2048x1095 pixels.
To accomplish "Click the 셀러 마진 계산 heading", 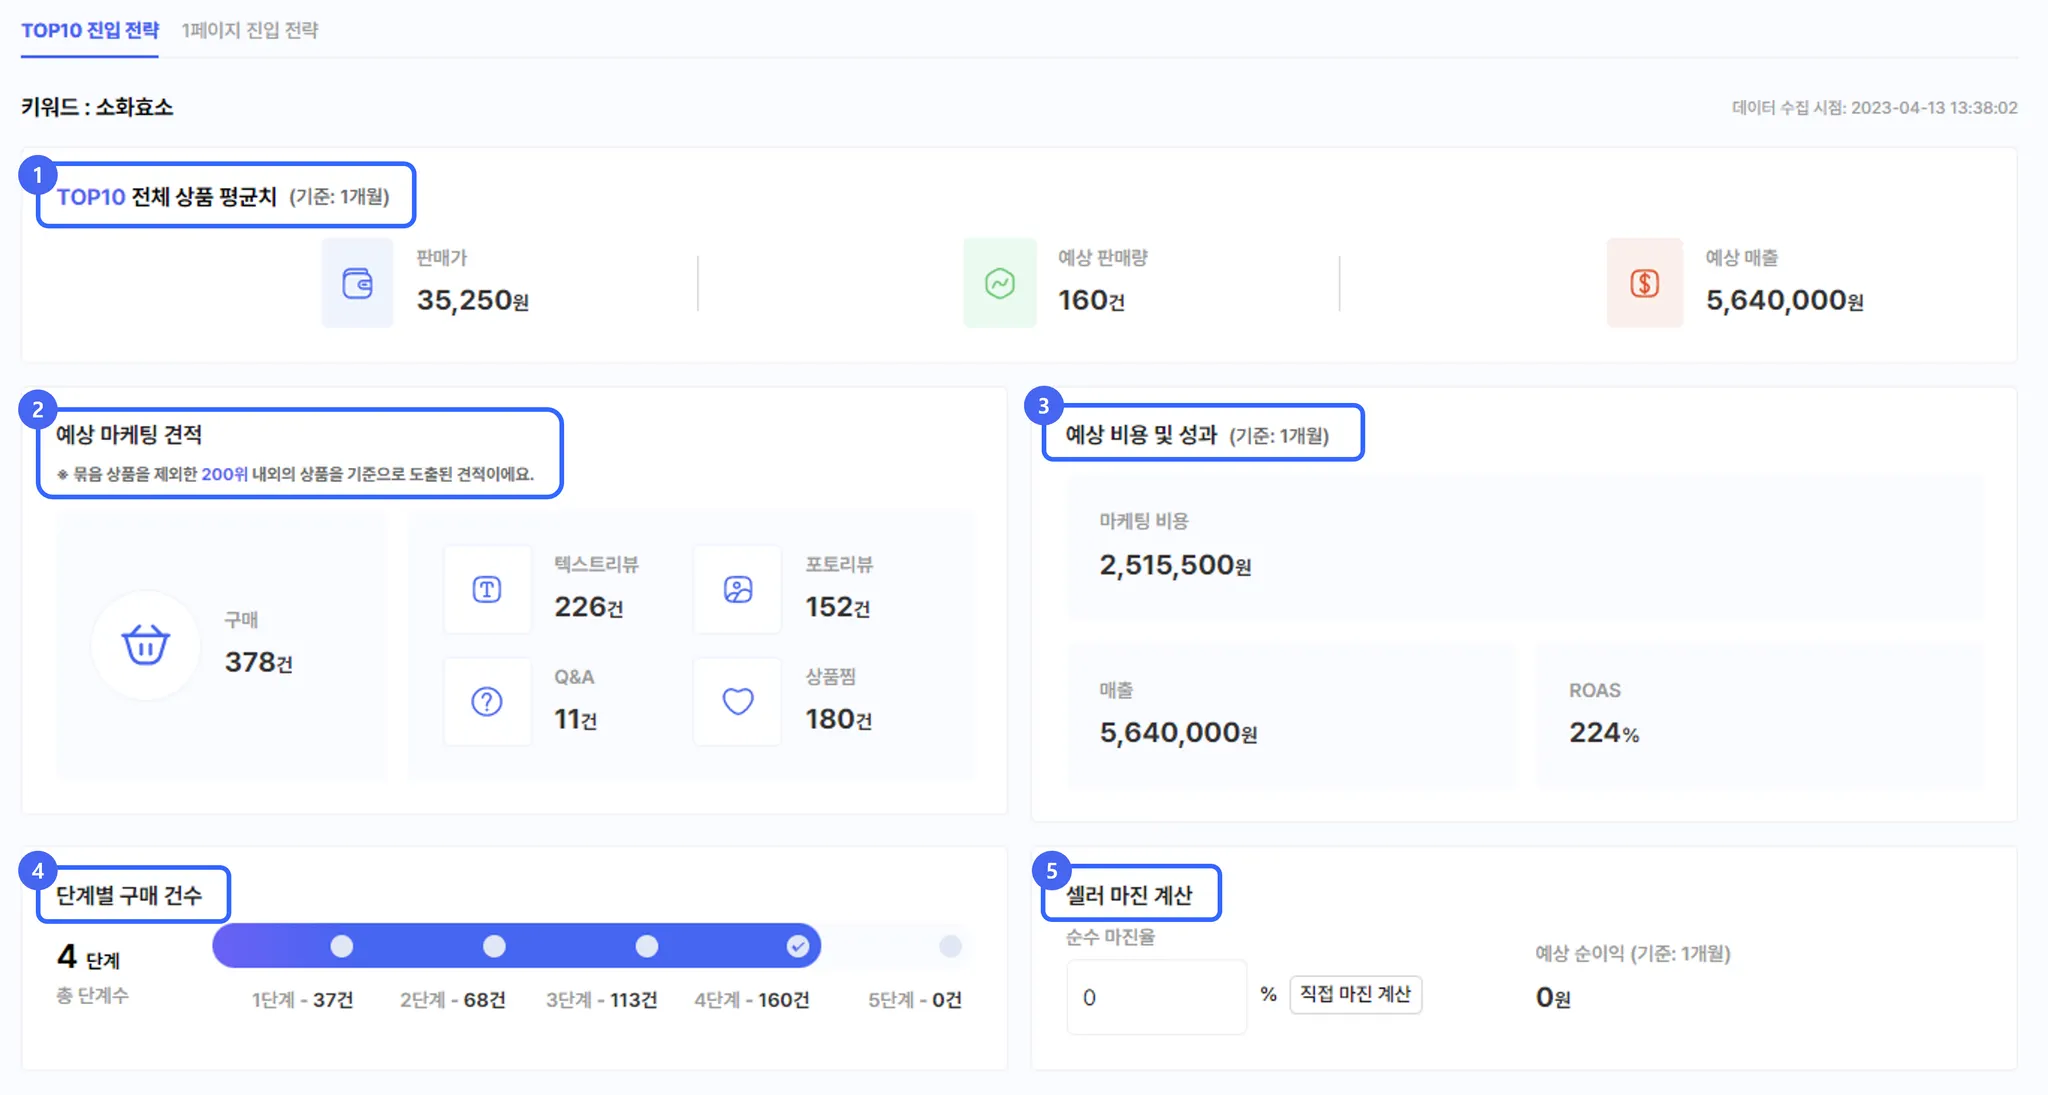I will click(x=1129, y=895).
